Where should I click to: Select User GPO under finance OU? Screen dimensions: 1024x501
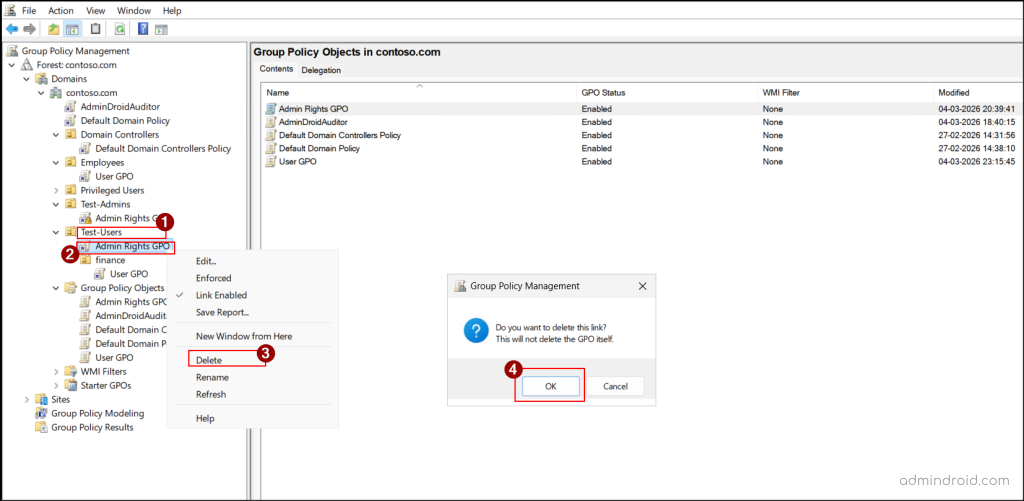click(129, 274)
